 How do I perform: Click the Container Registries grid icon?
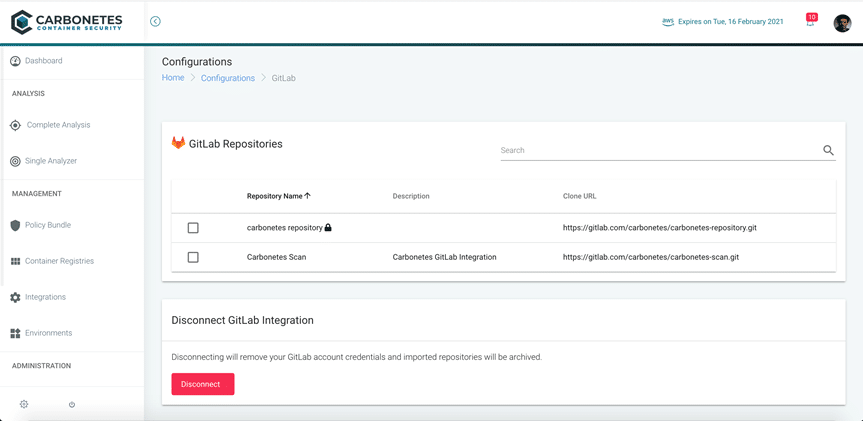coord(16,261)
